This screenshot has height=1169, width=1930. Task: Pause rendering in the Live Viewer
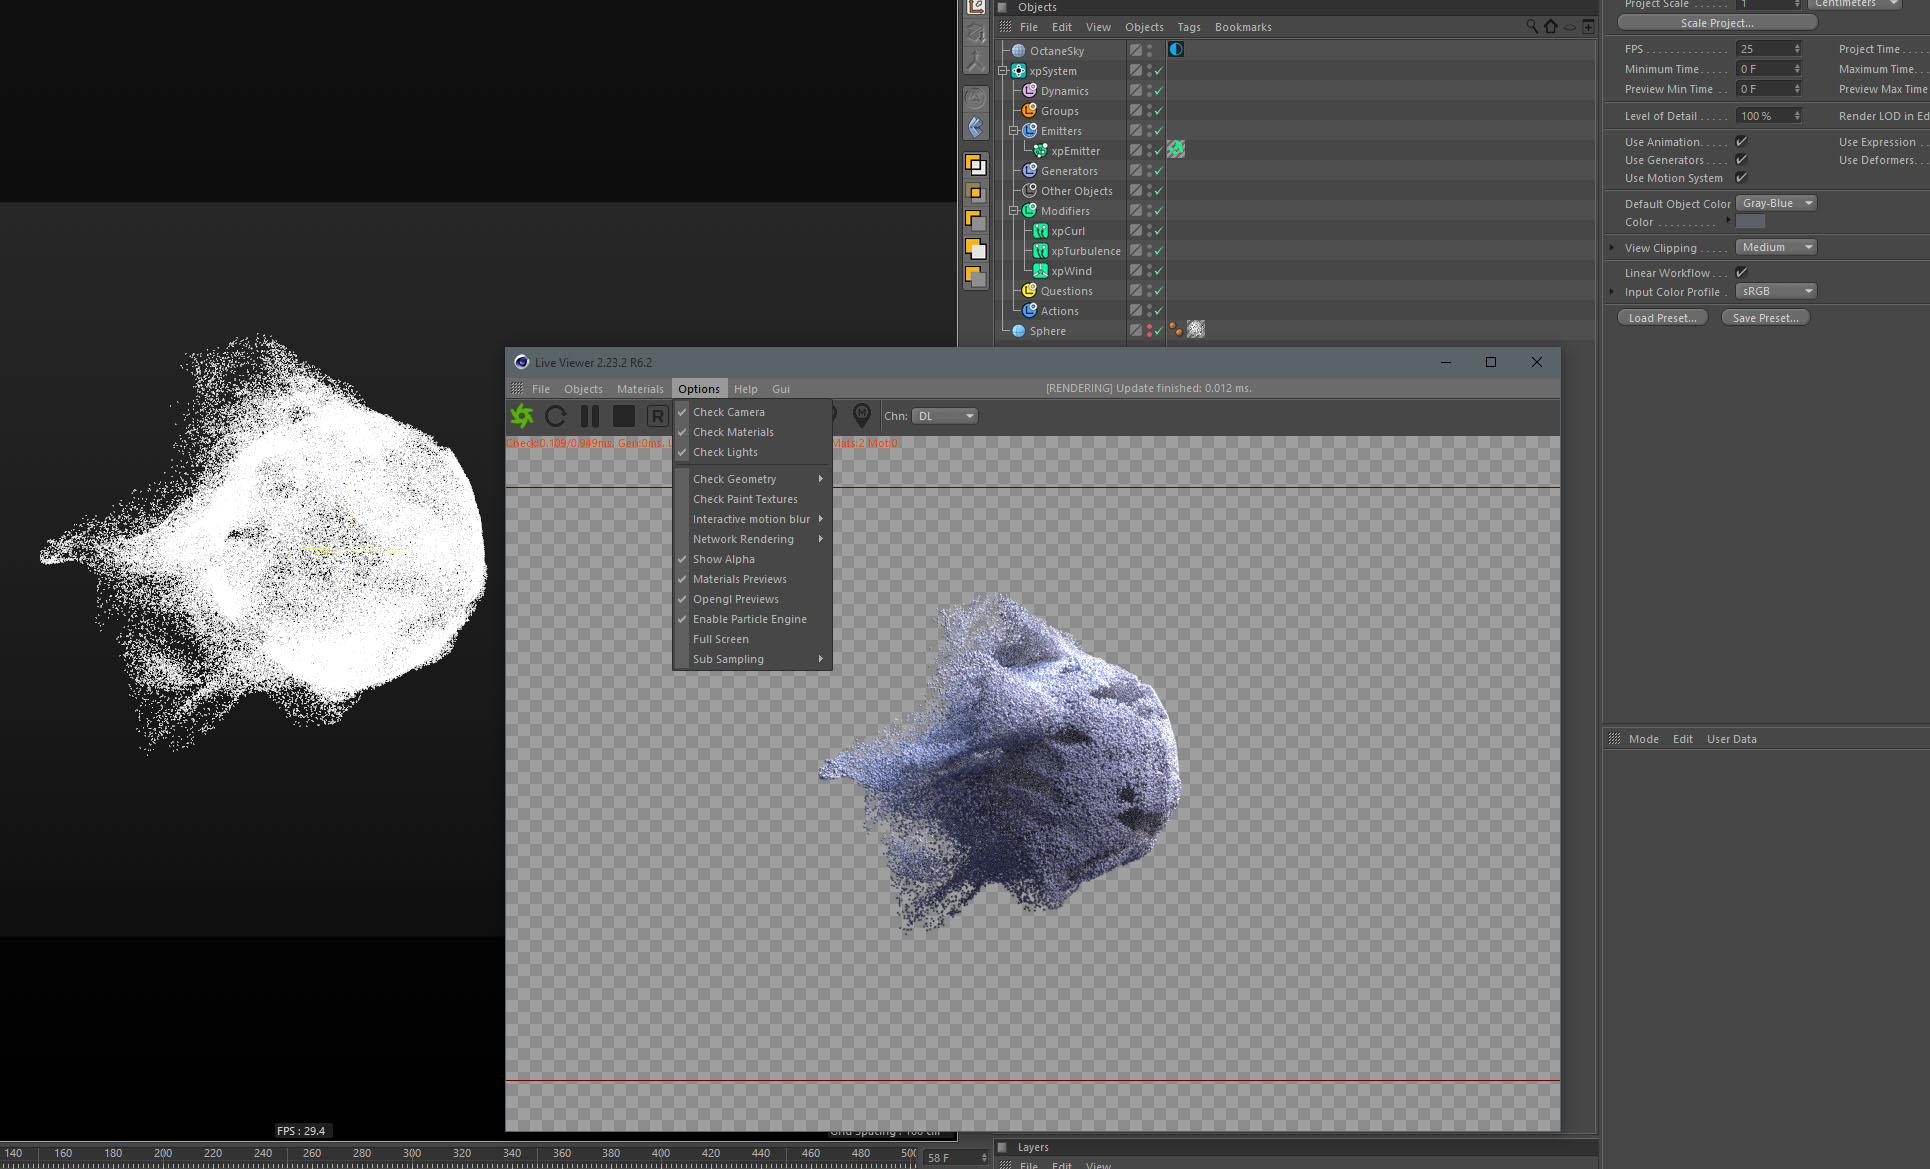click(x=590, y=416)
